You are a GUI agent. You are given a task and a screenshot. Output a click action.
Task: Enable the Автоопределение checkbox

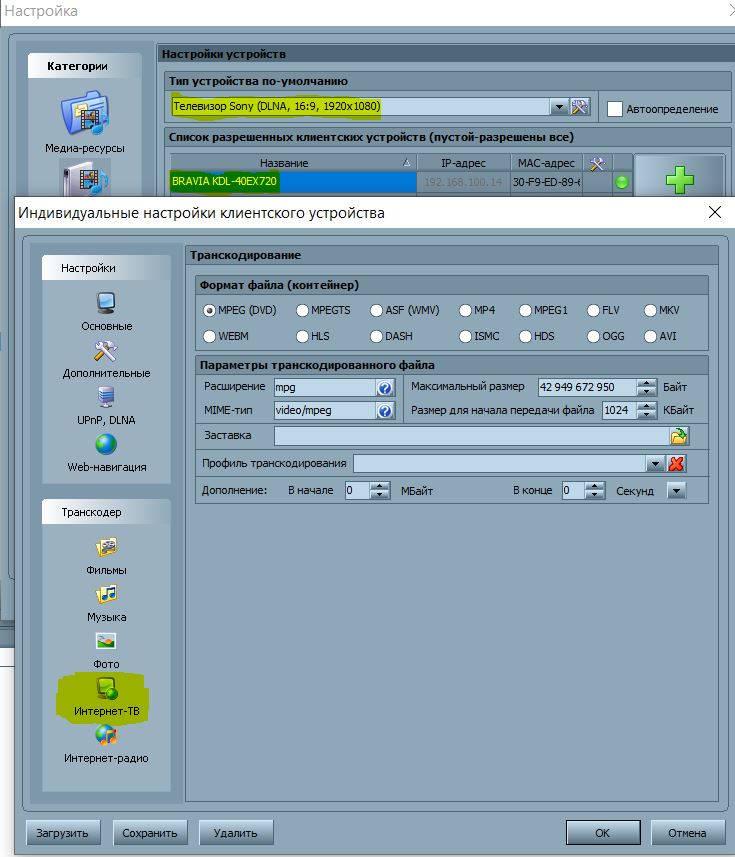click(615, 108)
